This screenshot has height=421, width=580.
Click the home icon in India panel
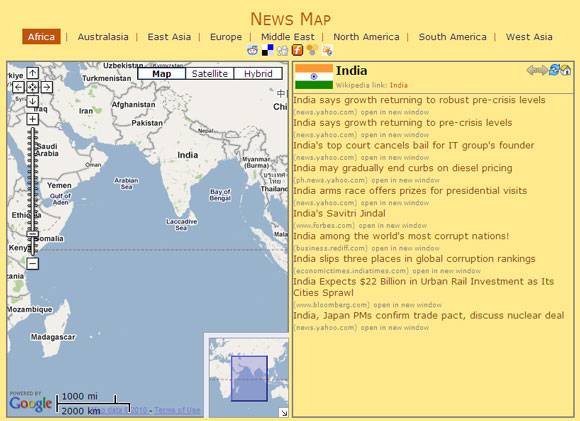pyautogui.click(x=566, y=70)
